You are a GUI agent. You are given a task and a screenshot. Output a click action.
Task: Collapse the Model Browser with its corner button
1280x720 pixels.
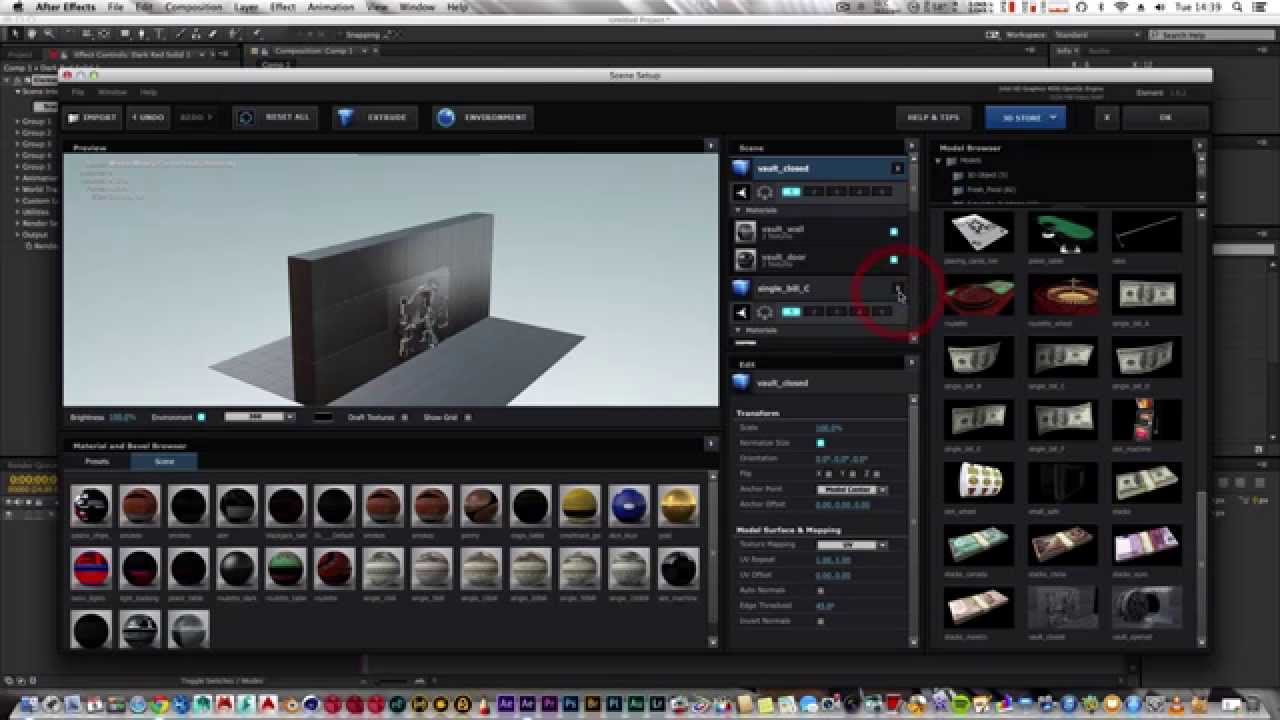tap(1201, 147)
